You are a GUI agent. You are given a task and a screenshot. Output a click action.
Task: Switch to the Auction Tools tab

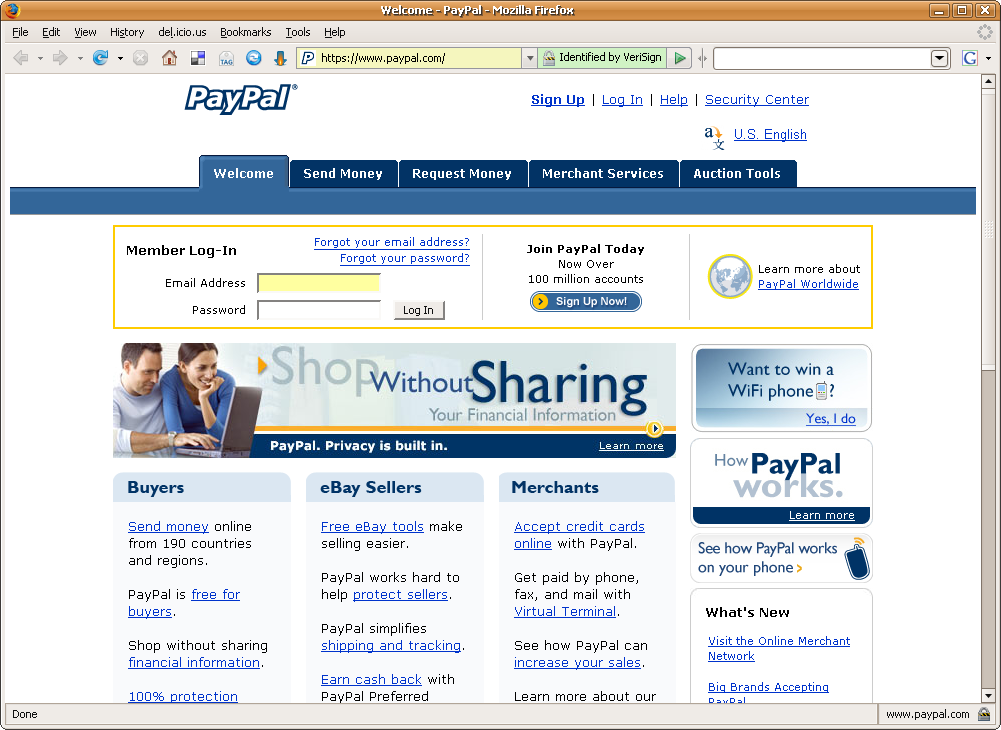[x=737, y=174]
